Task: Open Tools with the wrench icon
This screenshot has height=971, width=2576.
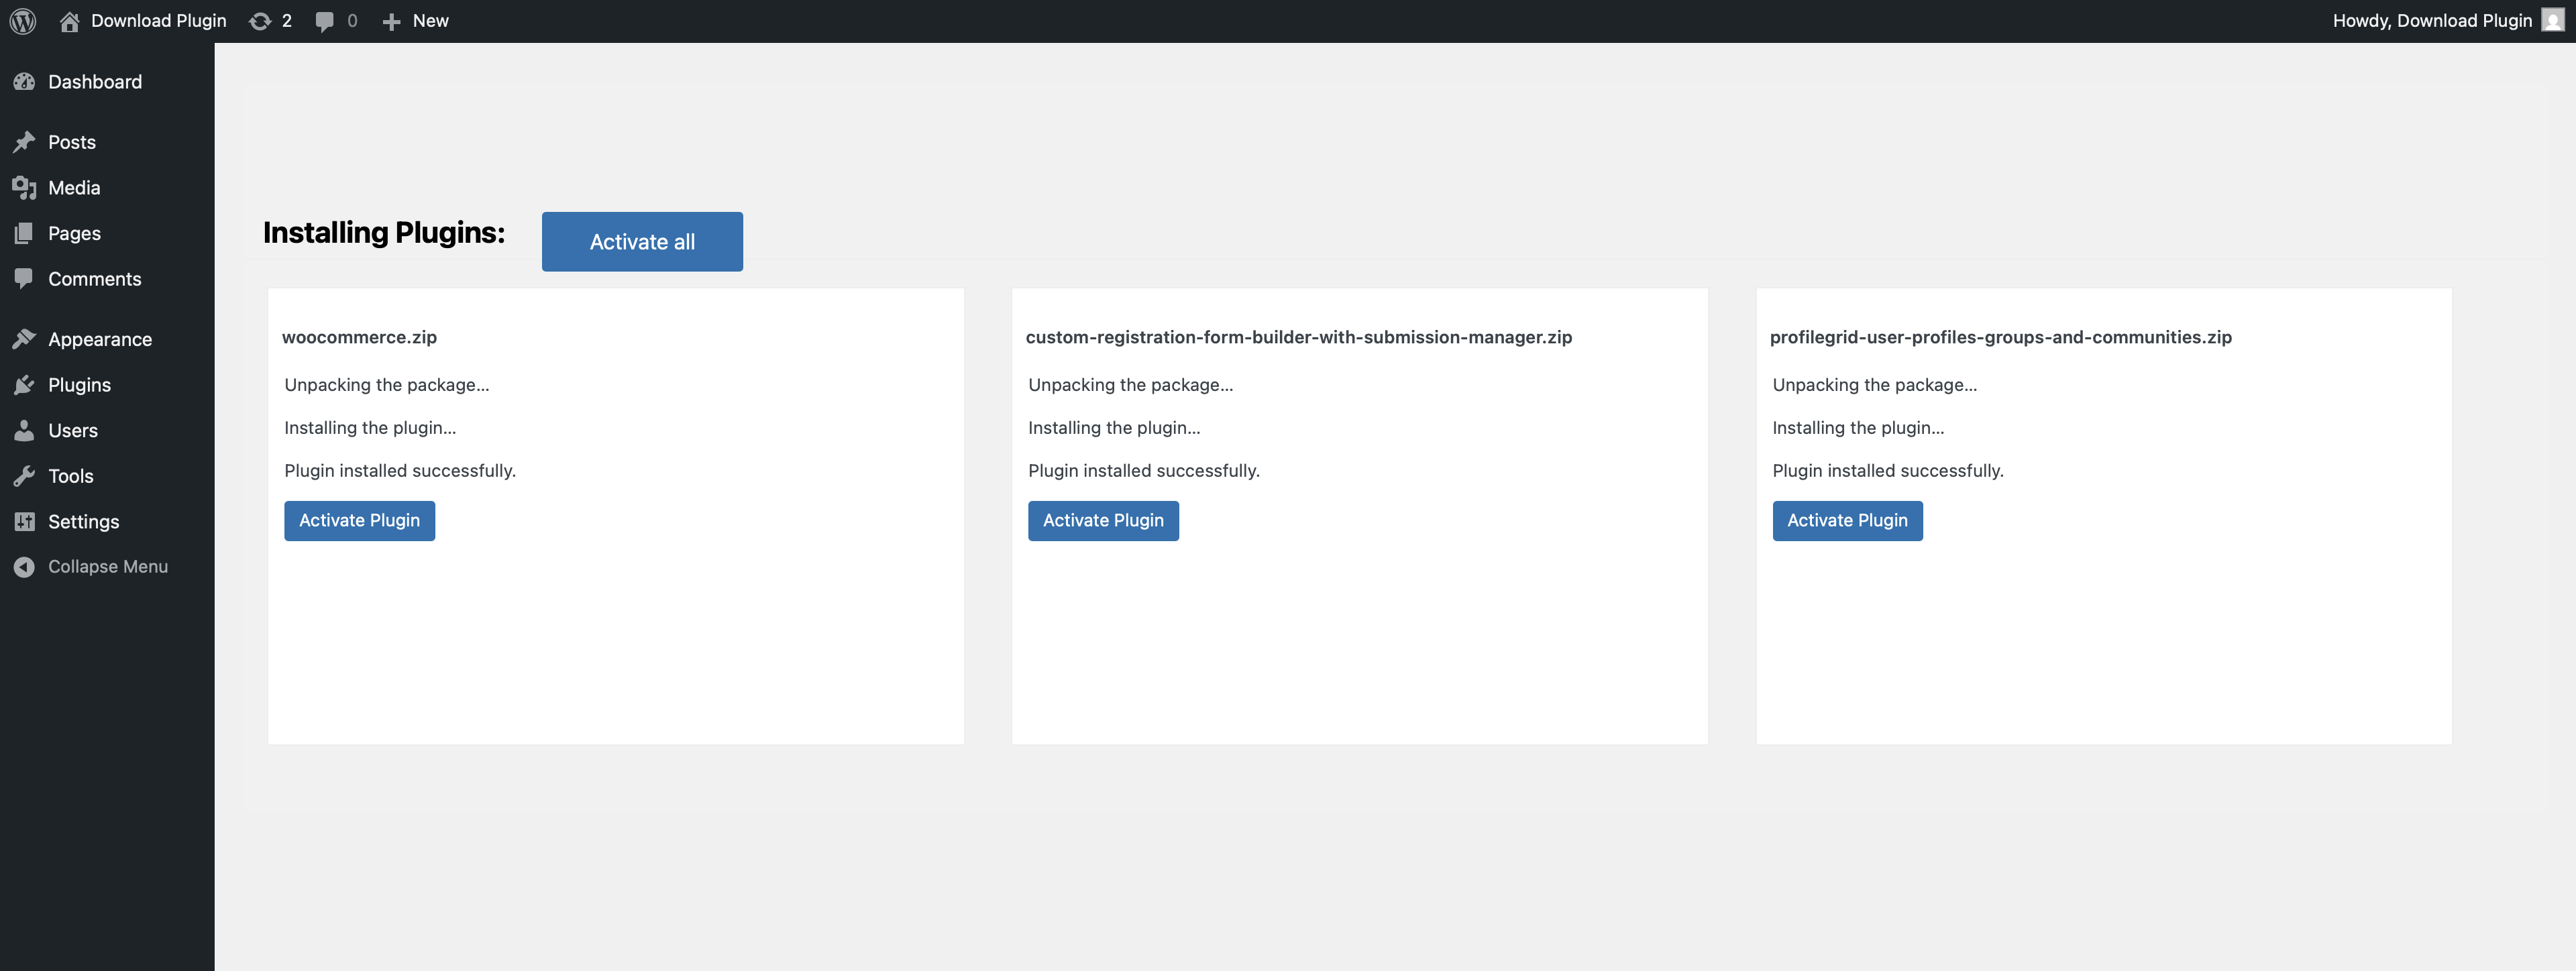Action: pos(26,475)
